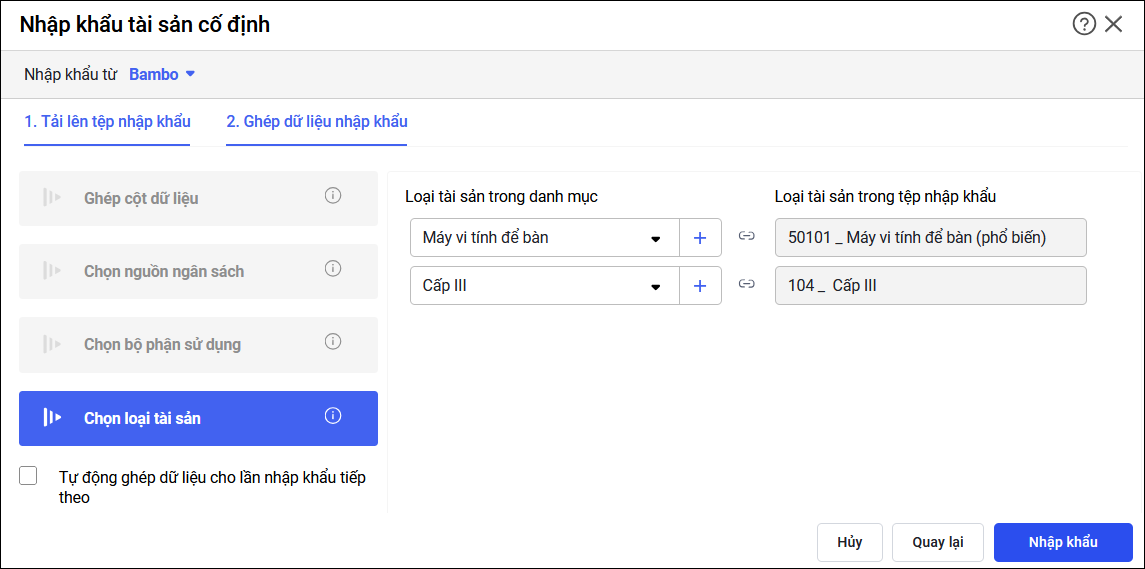Expand the Bambo import source dropdown

click(162, 75)
